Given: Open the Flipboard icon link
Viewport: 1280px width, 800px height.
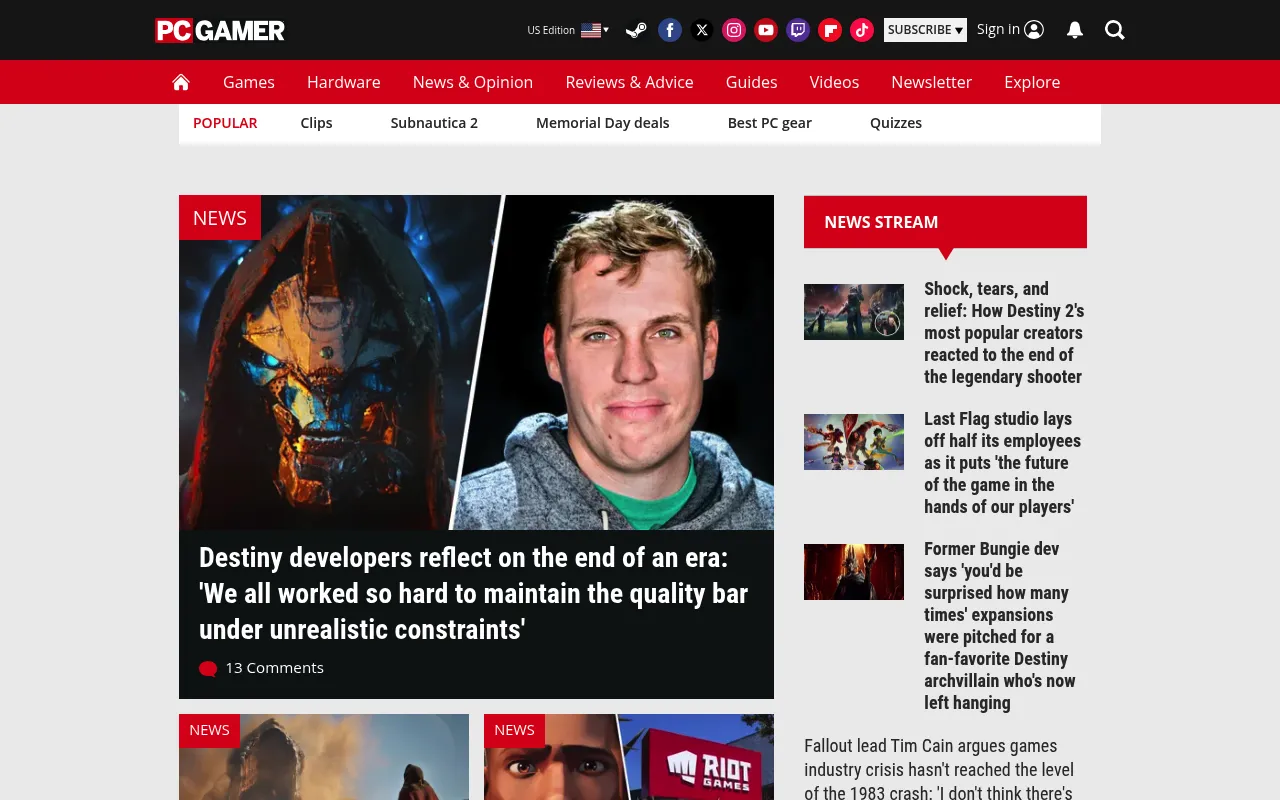Looking at the screenshot, I should (830, 30).
